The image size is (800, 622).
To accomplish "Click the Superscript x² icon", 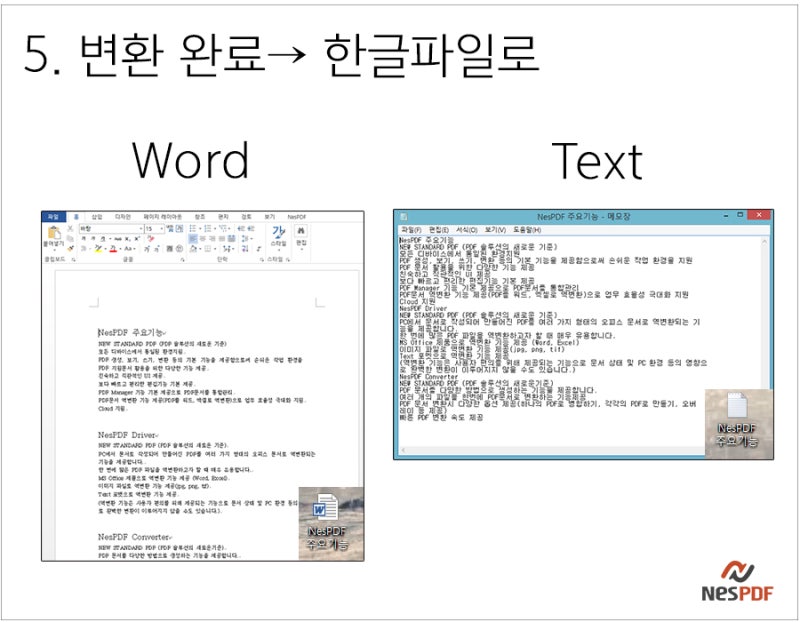I will (x=137, y=239).
